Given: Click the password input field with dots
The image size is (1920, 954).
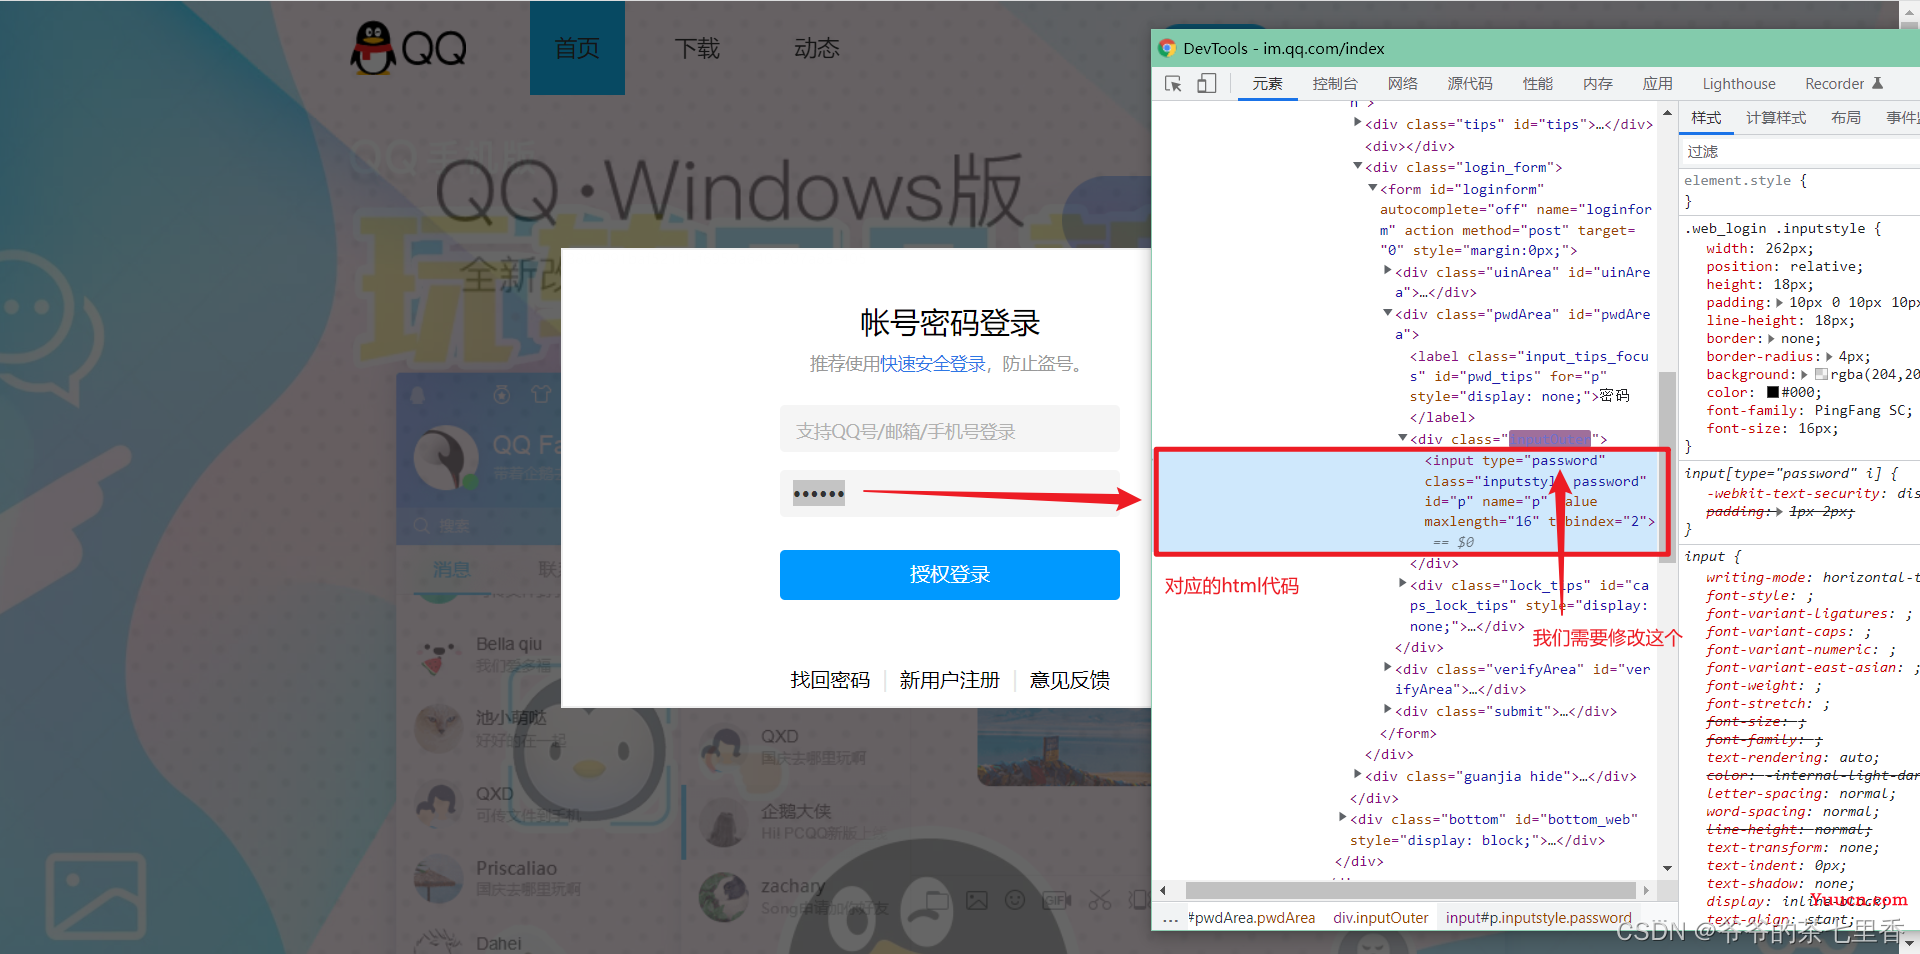Looking at the screenshot, I should [x=950, y=493].
